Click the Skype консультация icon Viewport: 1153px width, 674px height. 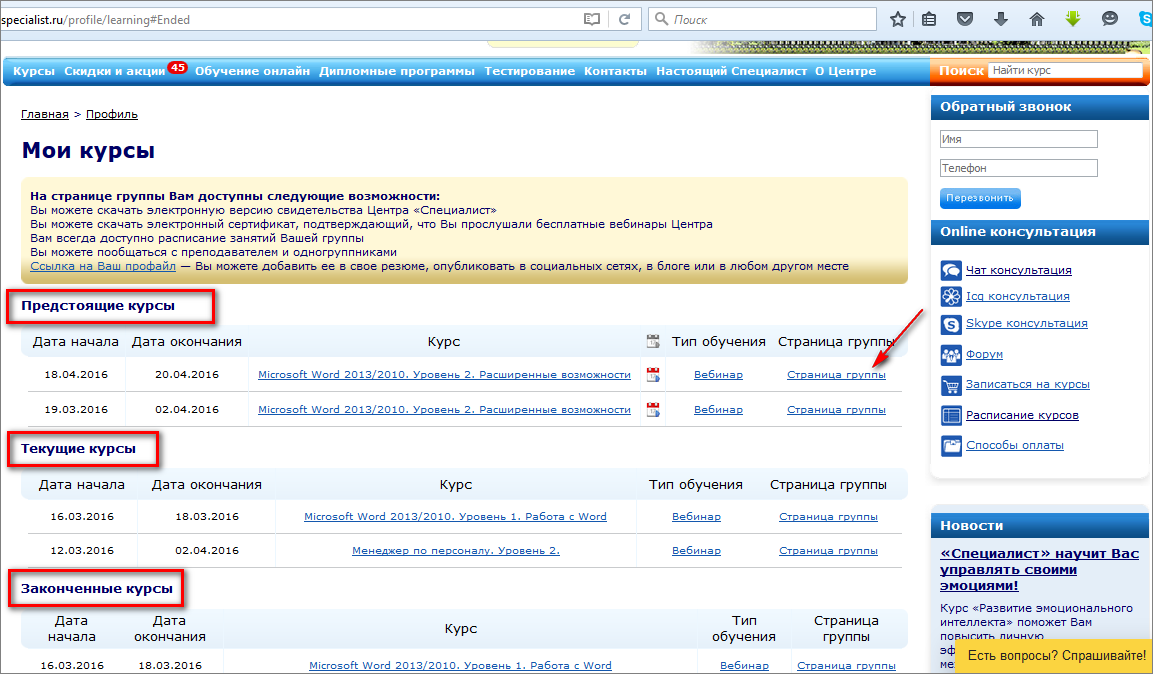[x=951, y=323]
